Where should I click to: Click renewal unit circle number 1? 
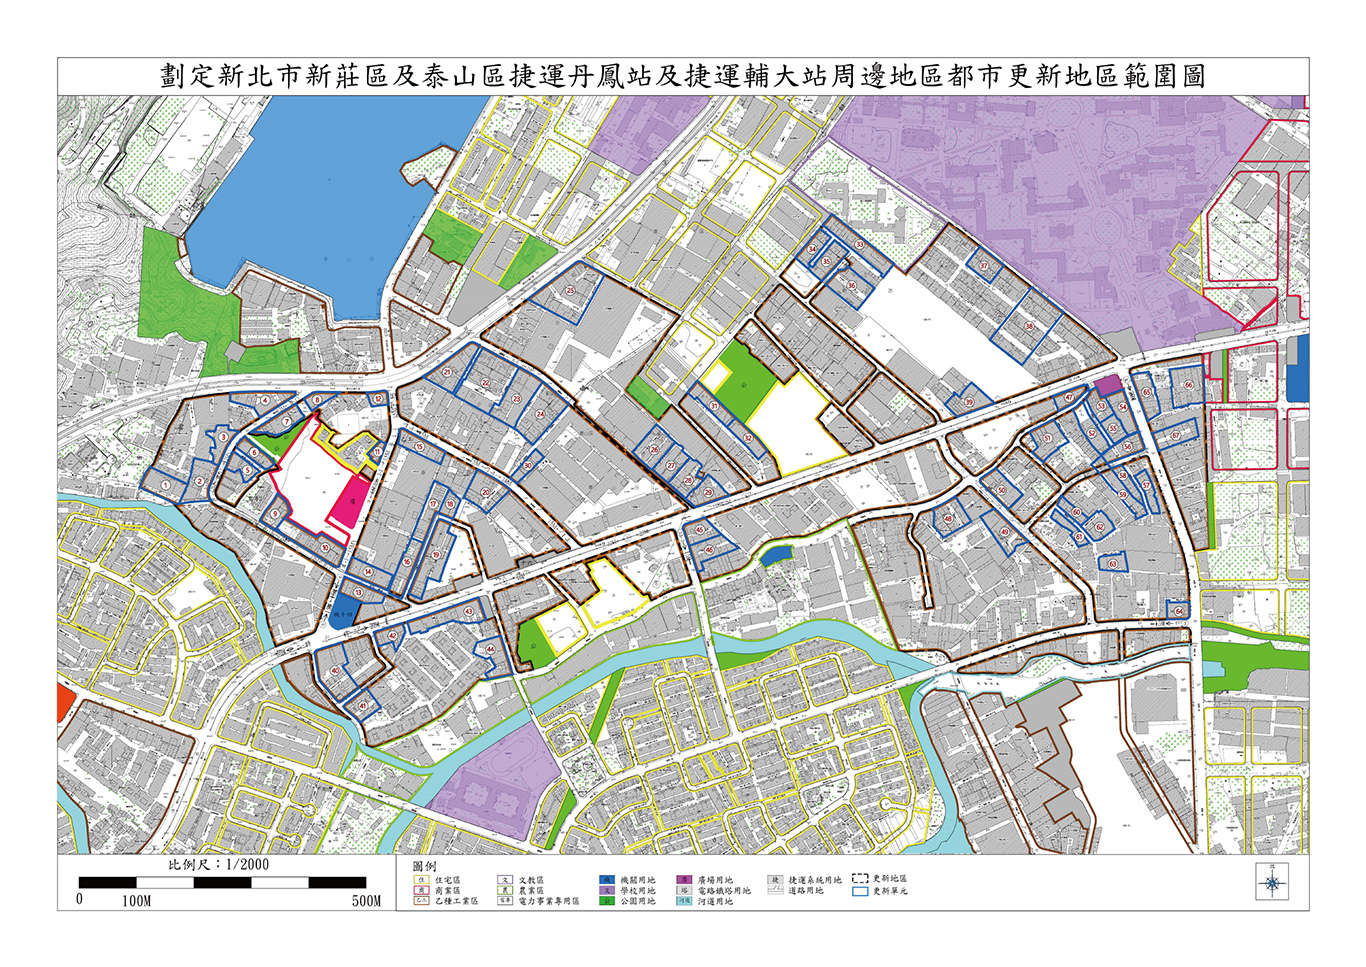(x=165, y=485)
